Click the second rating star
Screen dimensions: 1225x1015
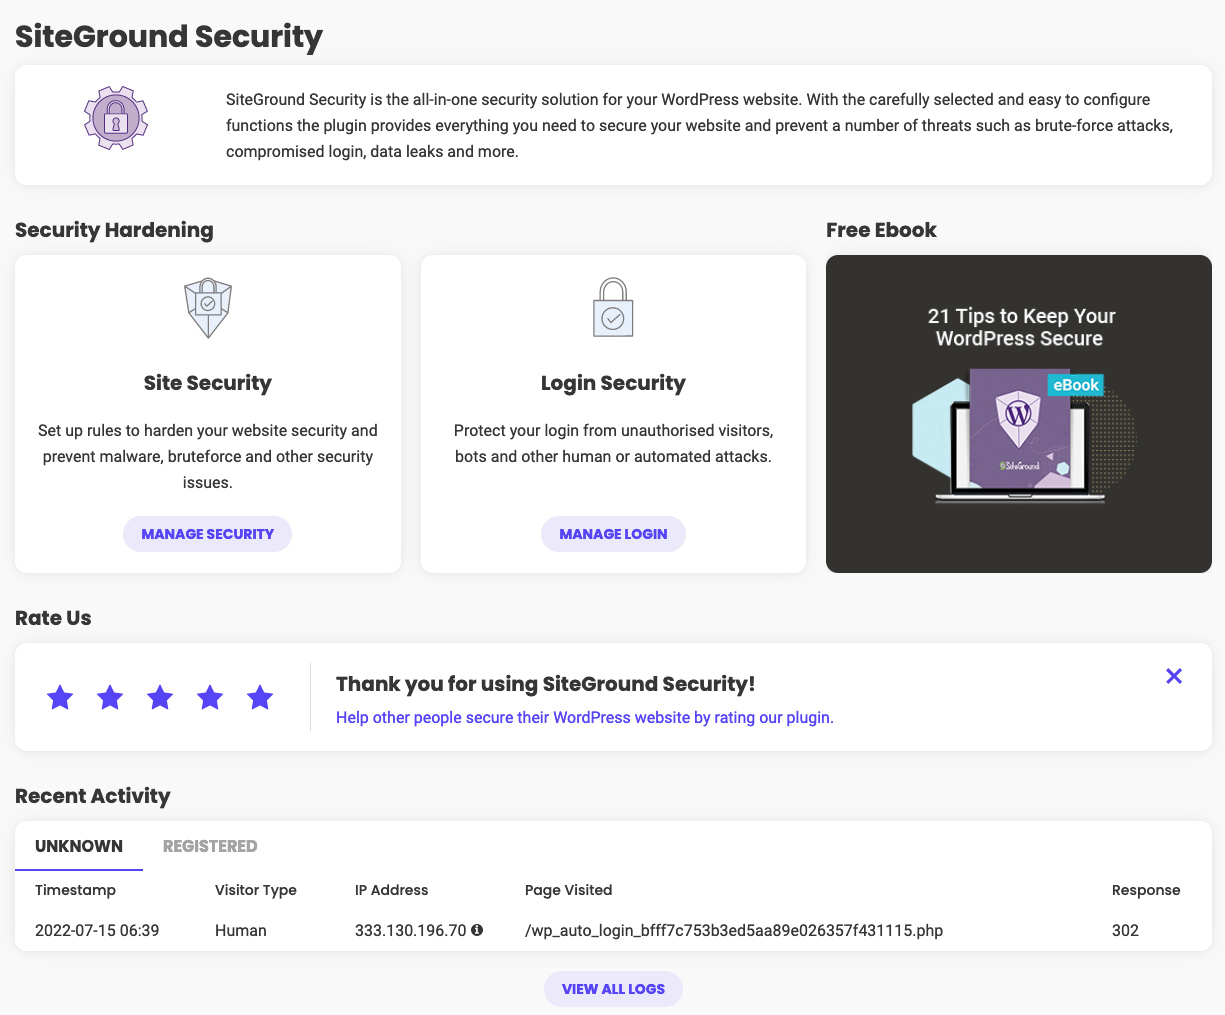(x=110, y=697)
